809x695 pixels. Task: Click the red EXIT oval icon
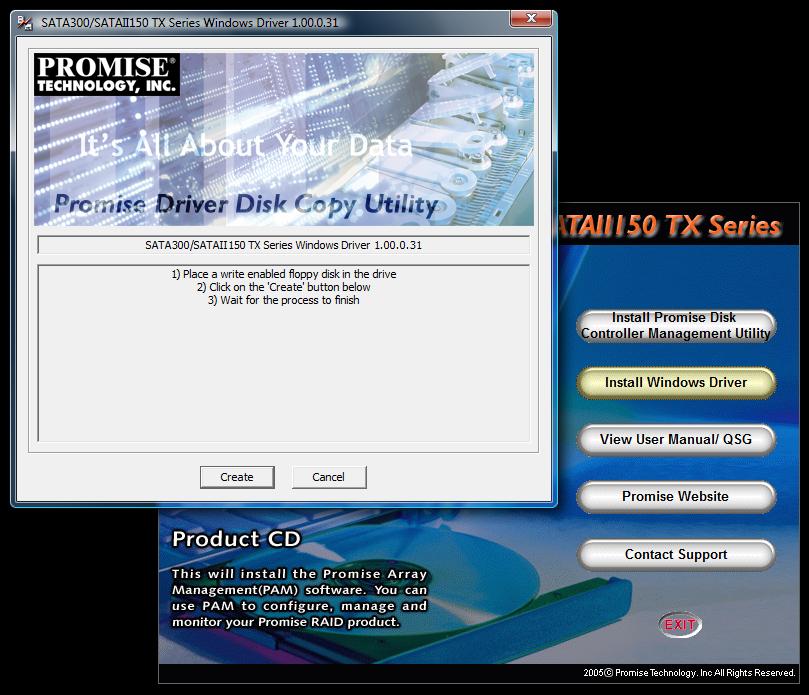(680, 625)
